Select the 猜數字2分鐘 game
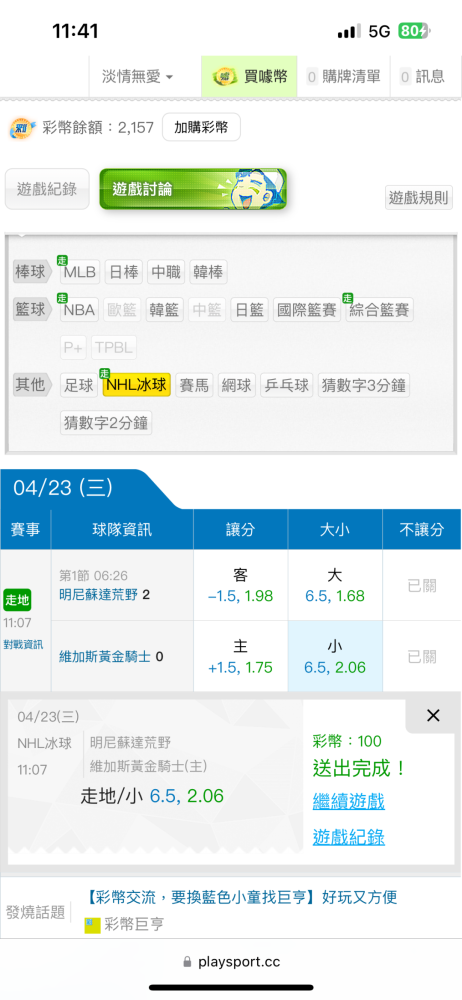This screenshot has width=462, height=1000. [x=107, y=423]
